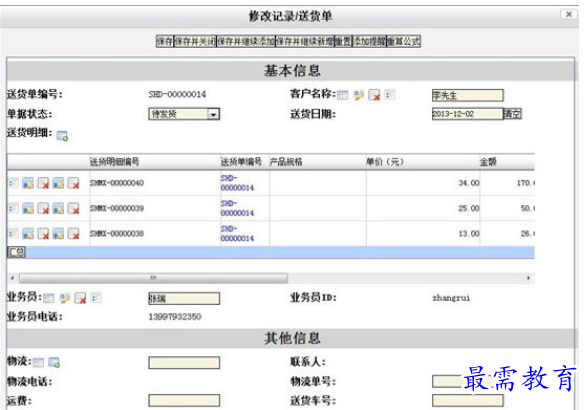This screenshot has width=585, height=410.
Task: Click 保存并继续新增 button
Action: click(x=305, y=41)
